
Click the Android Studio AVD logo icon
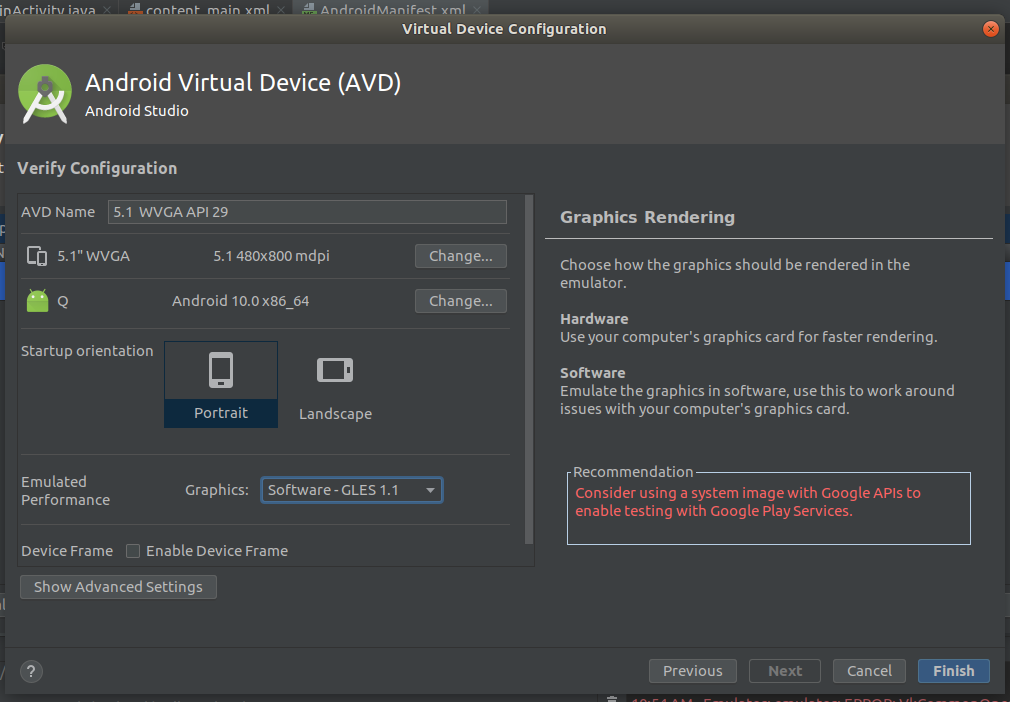pos(44,93)
